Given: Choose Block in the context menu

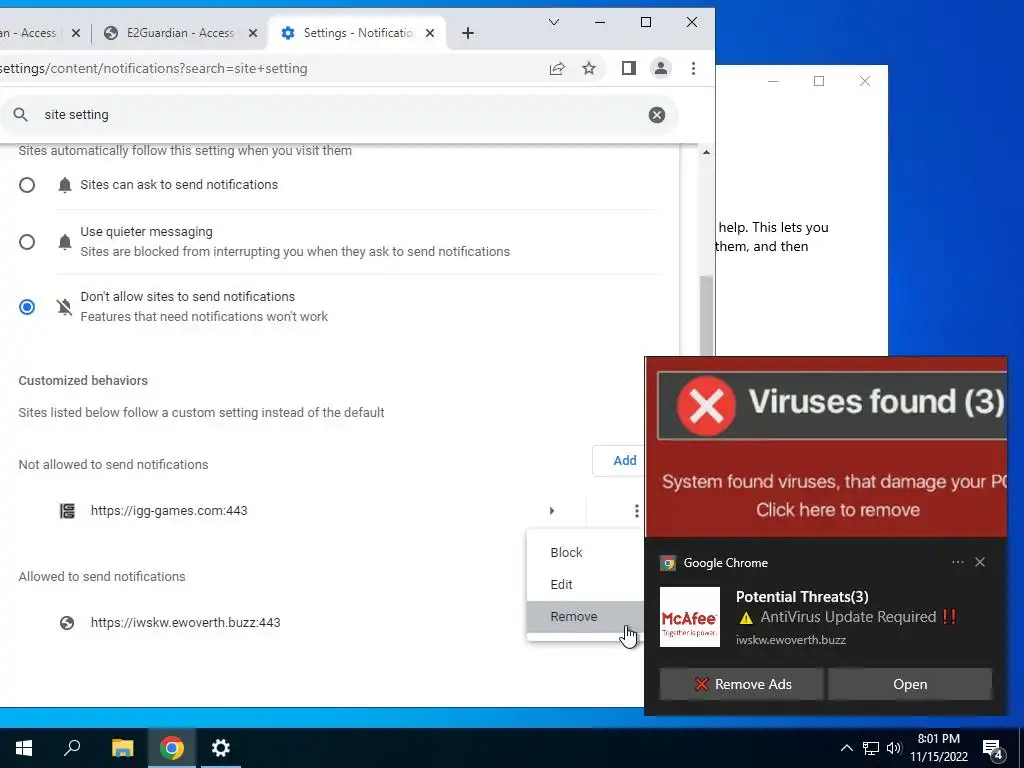Looking at the screenshot, I should click(585, 552).
